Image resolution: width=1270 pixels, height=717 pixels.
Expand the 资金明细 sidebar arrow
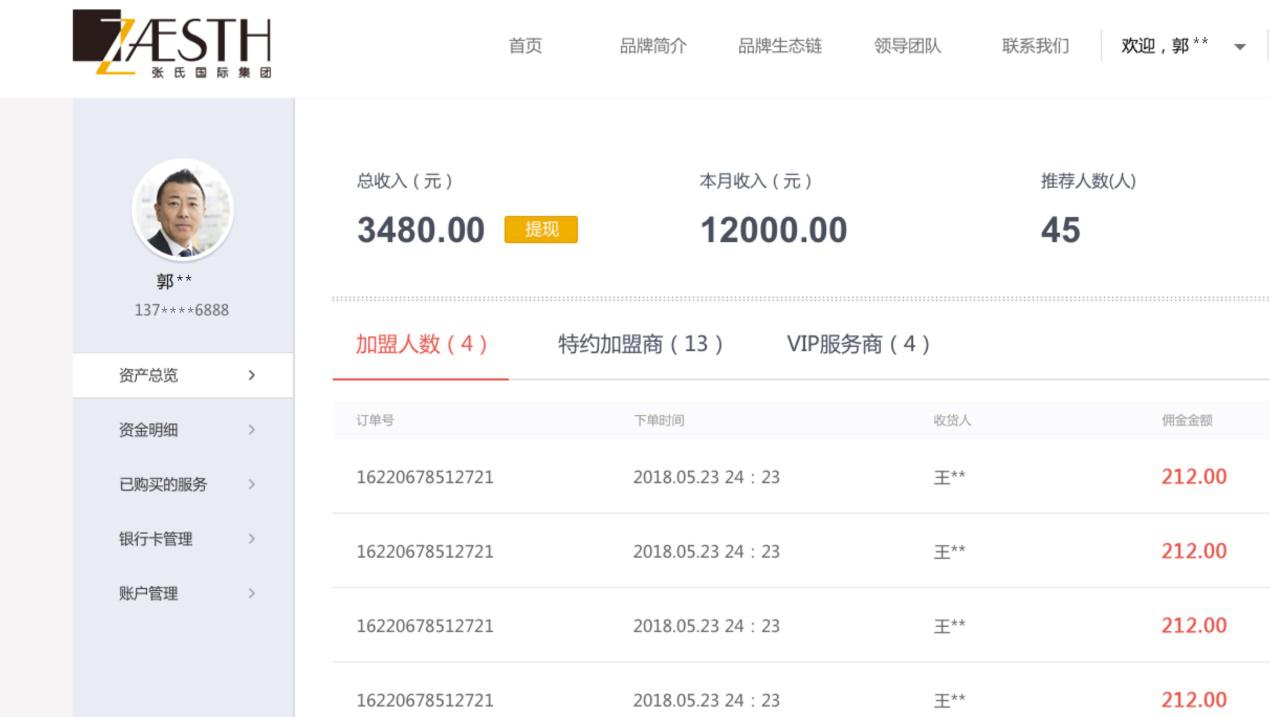click(252, 430)
